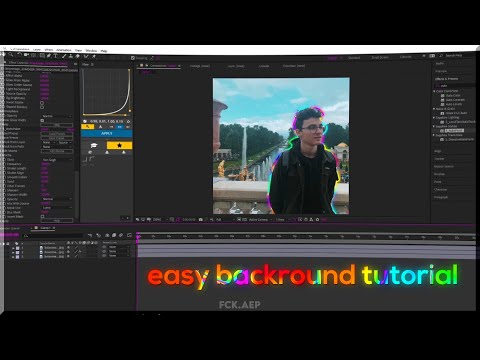Collapse the Noise & Grain category
Viewport: 480px width, 360px height.
click(x=434, y=109)
